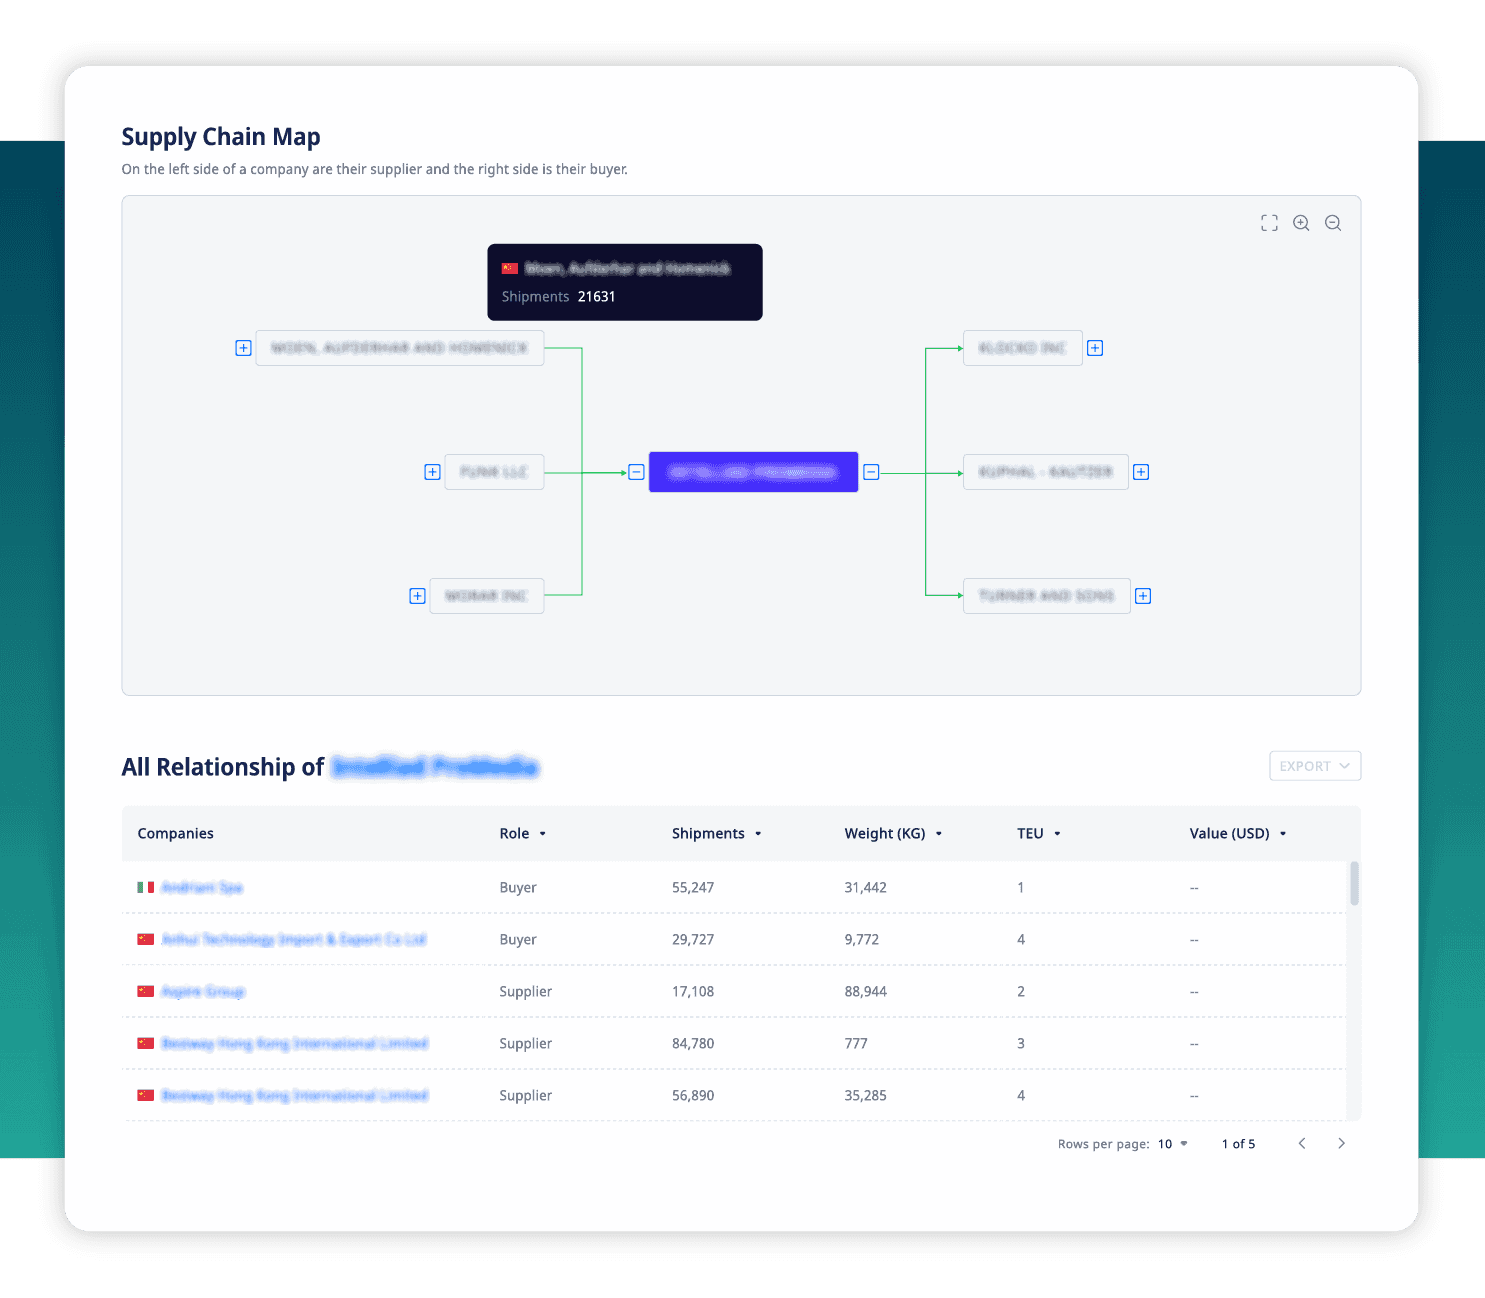This screenshot has height=1298, width=1485.
Task: Click the China flag in the 56,890 row
Action: coord(145,1095)
